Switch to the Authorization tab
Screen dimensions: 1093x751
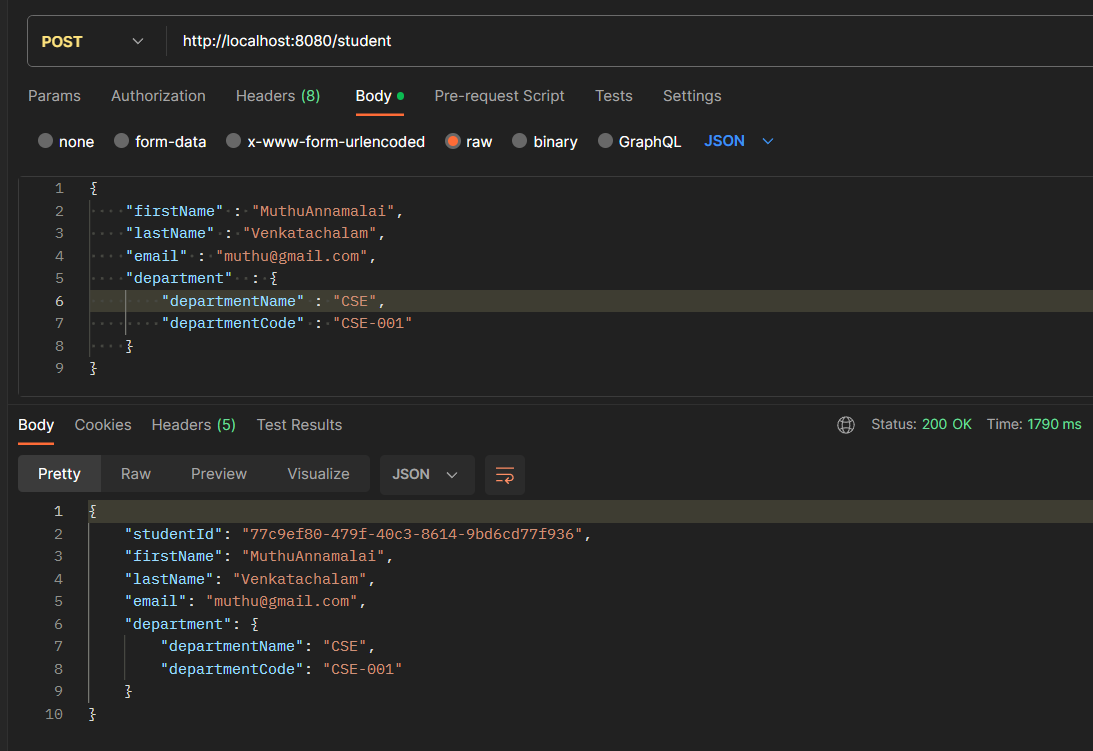pyautogui.click(x=158, y=96)
